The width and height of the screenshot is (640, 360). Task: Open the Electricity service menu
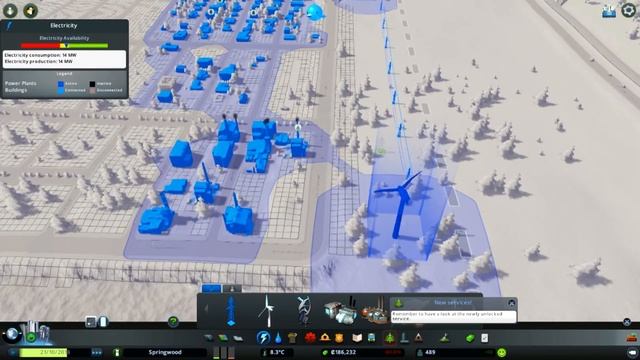tap(263, 338)
